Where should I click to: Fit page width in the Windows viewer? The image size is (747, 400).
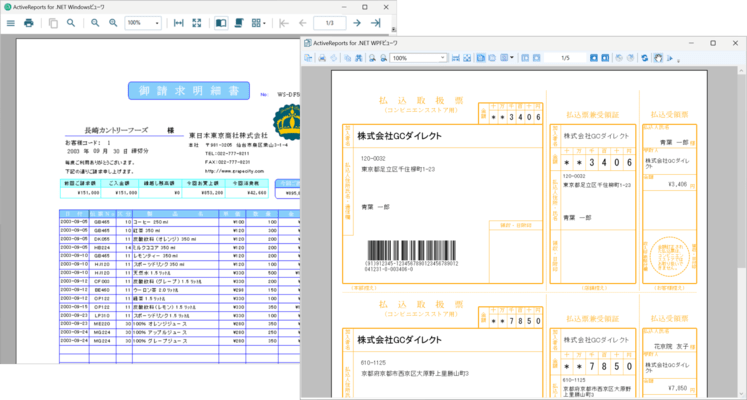pyautogui.click(x=179, y=22)
